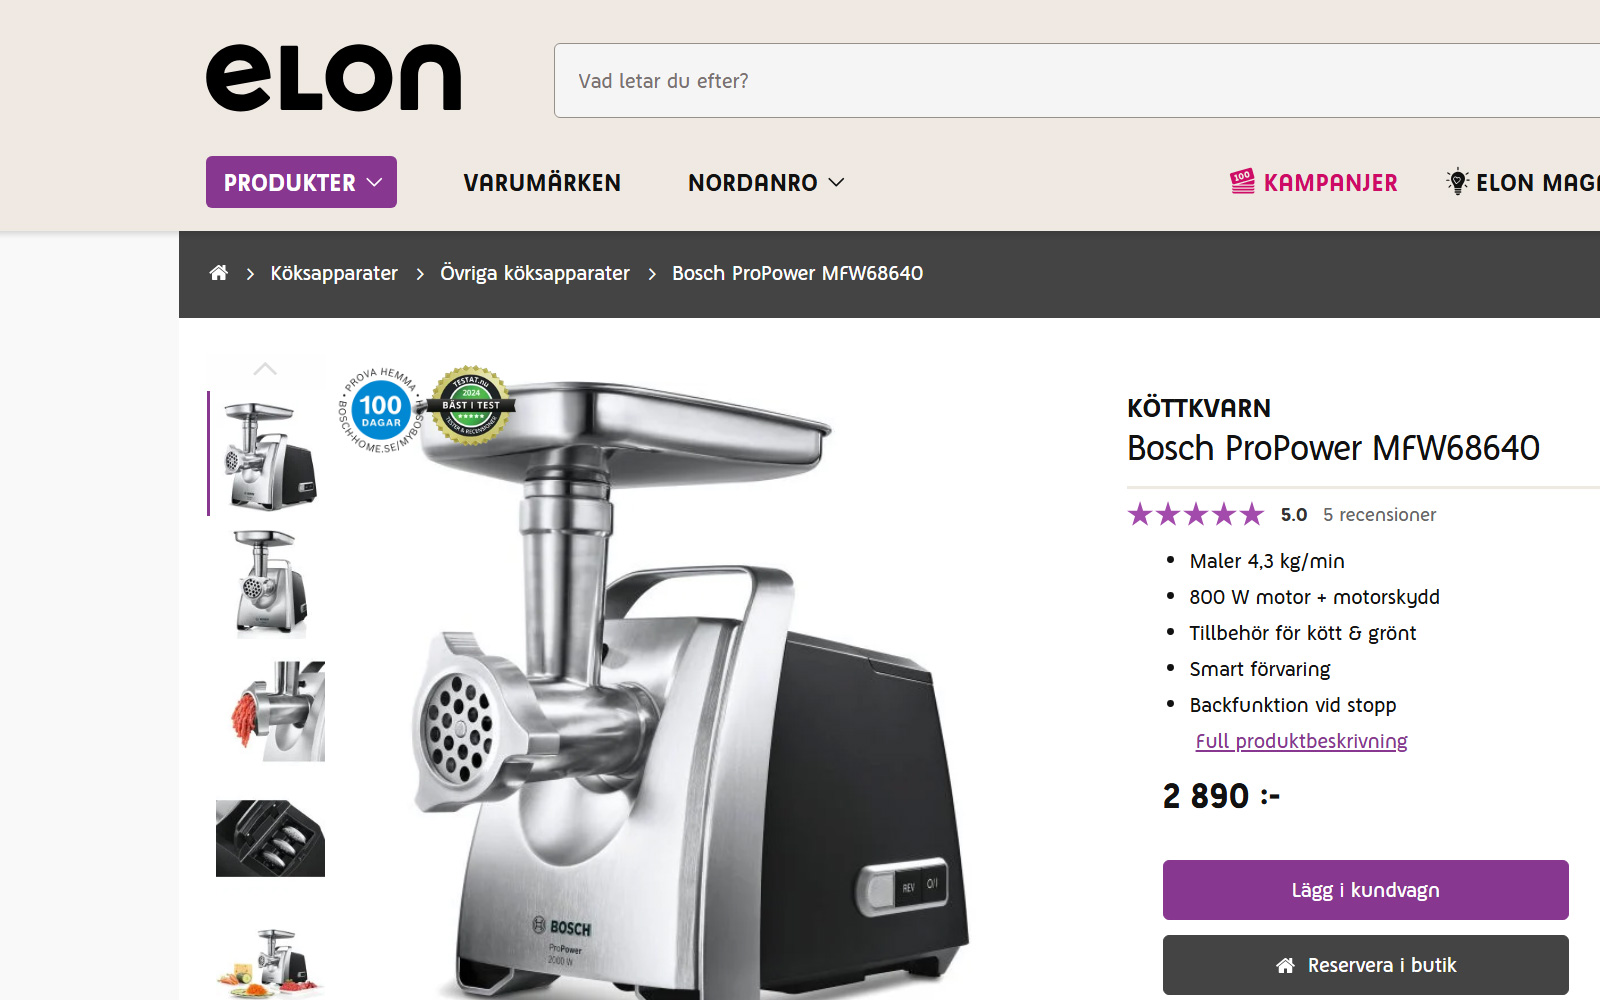
Task: Select the accessories storage thumbnail
Action: pos(270,838)
